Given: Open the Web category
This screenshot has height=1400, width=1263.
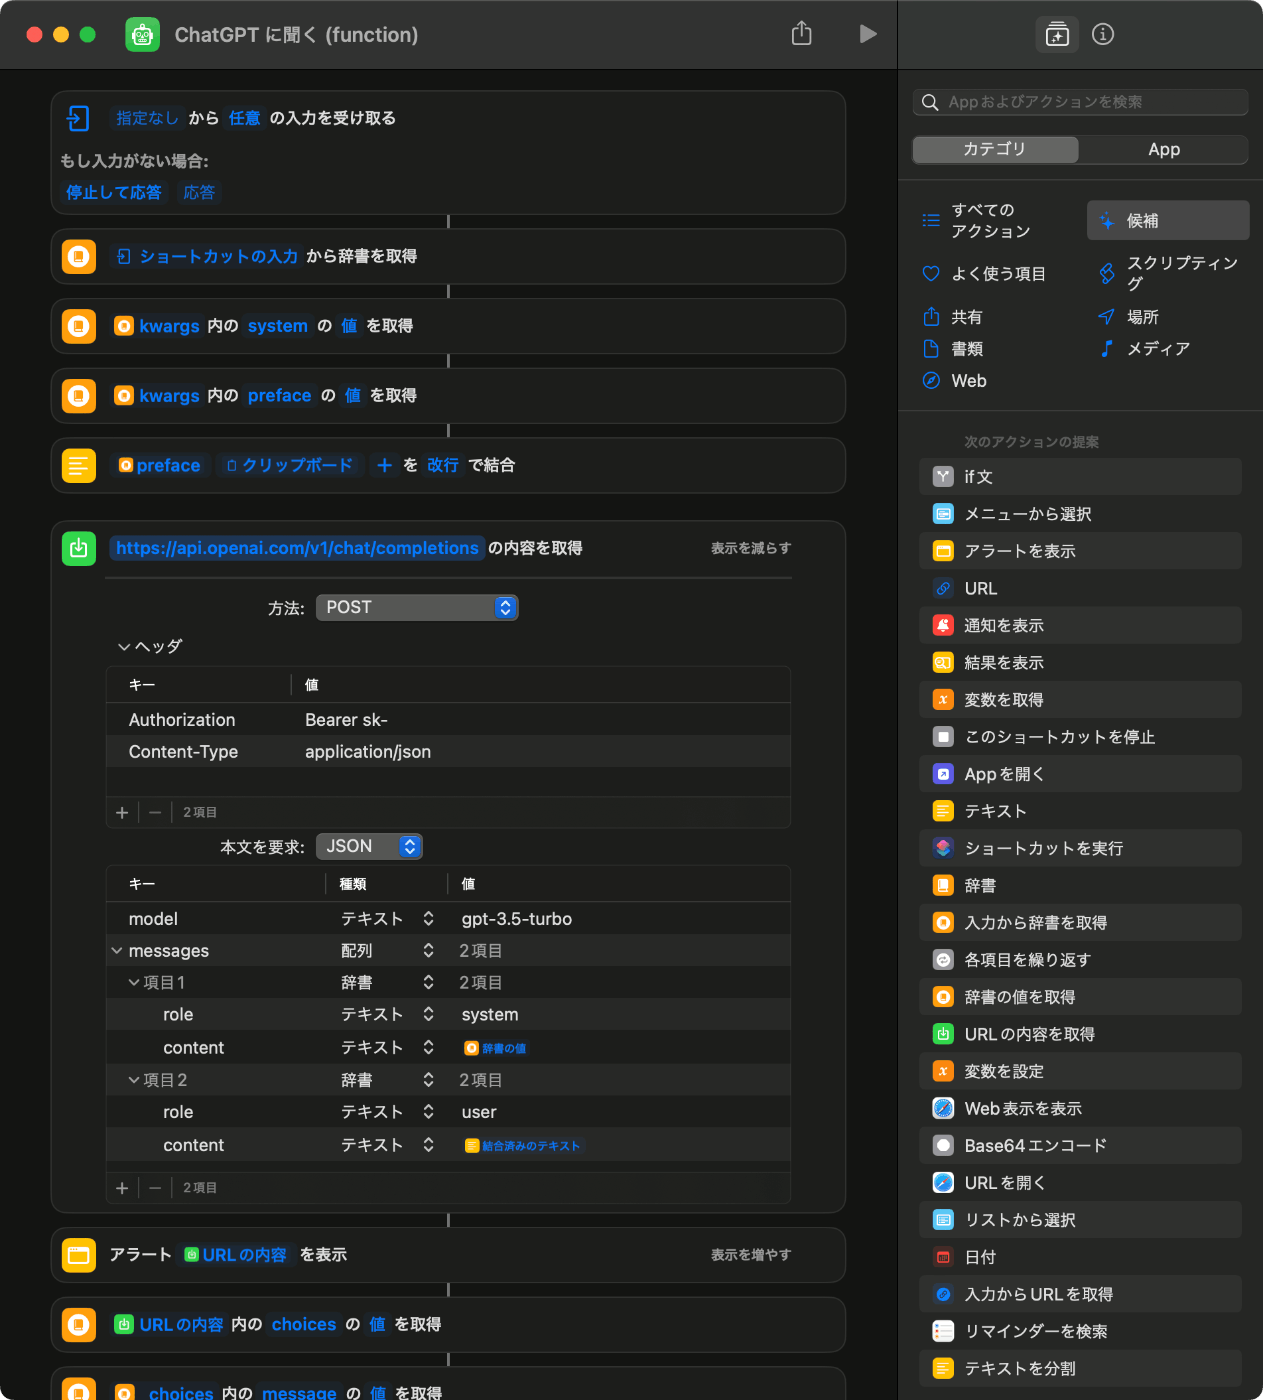Looking at the screenshot, I should pyautogui.click(x=955, y=381).
